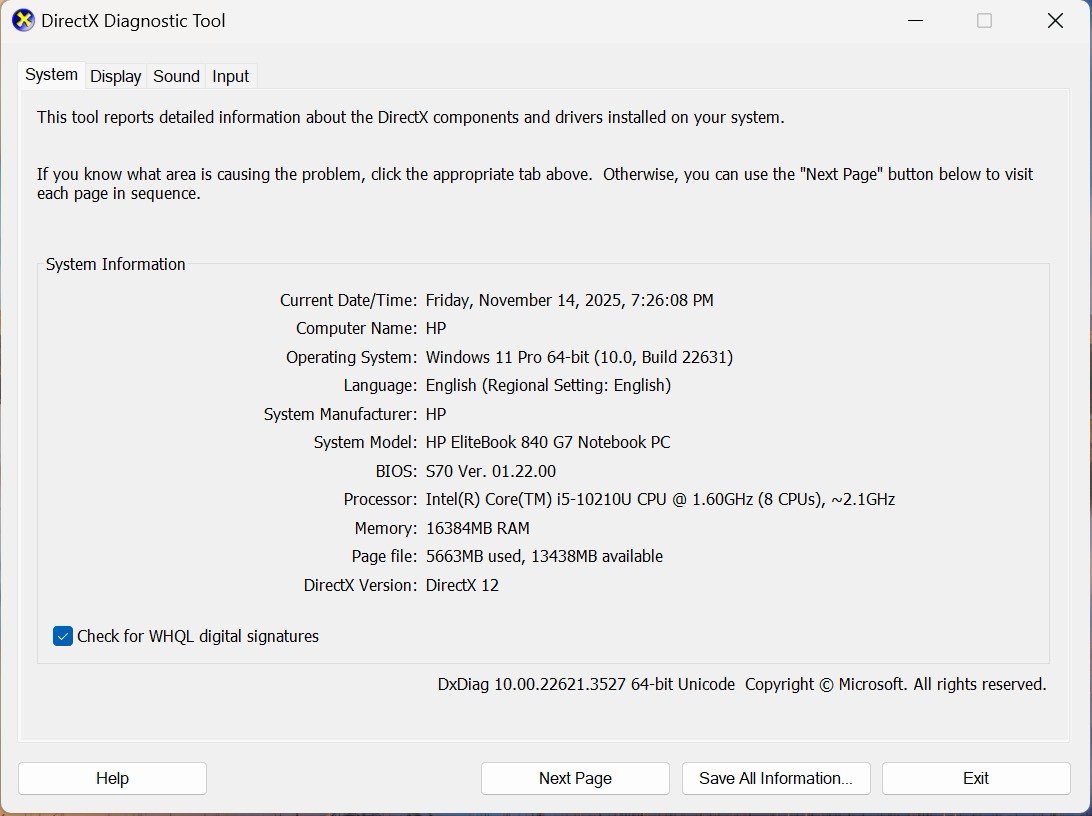Toggle the WHQL signature verification checkbox

[x=62, y=636]
